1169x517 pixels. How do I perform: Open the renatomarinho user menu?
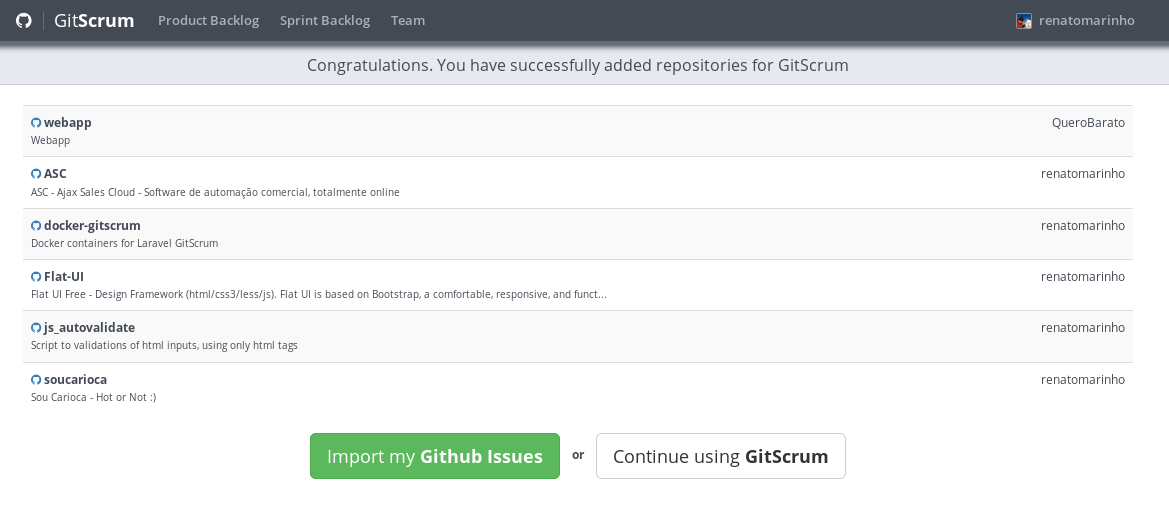point(1086,20)
